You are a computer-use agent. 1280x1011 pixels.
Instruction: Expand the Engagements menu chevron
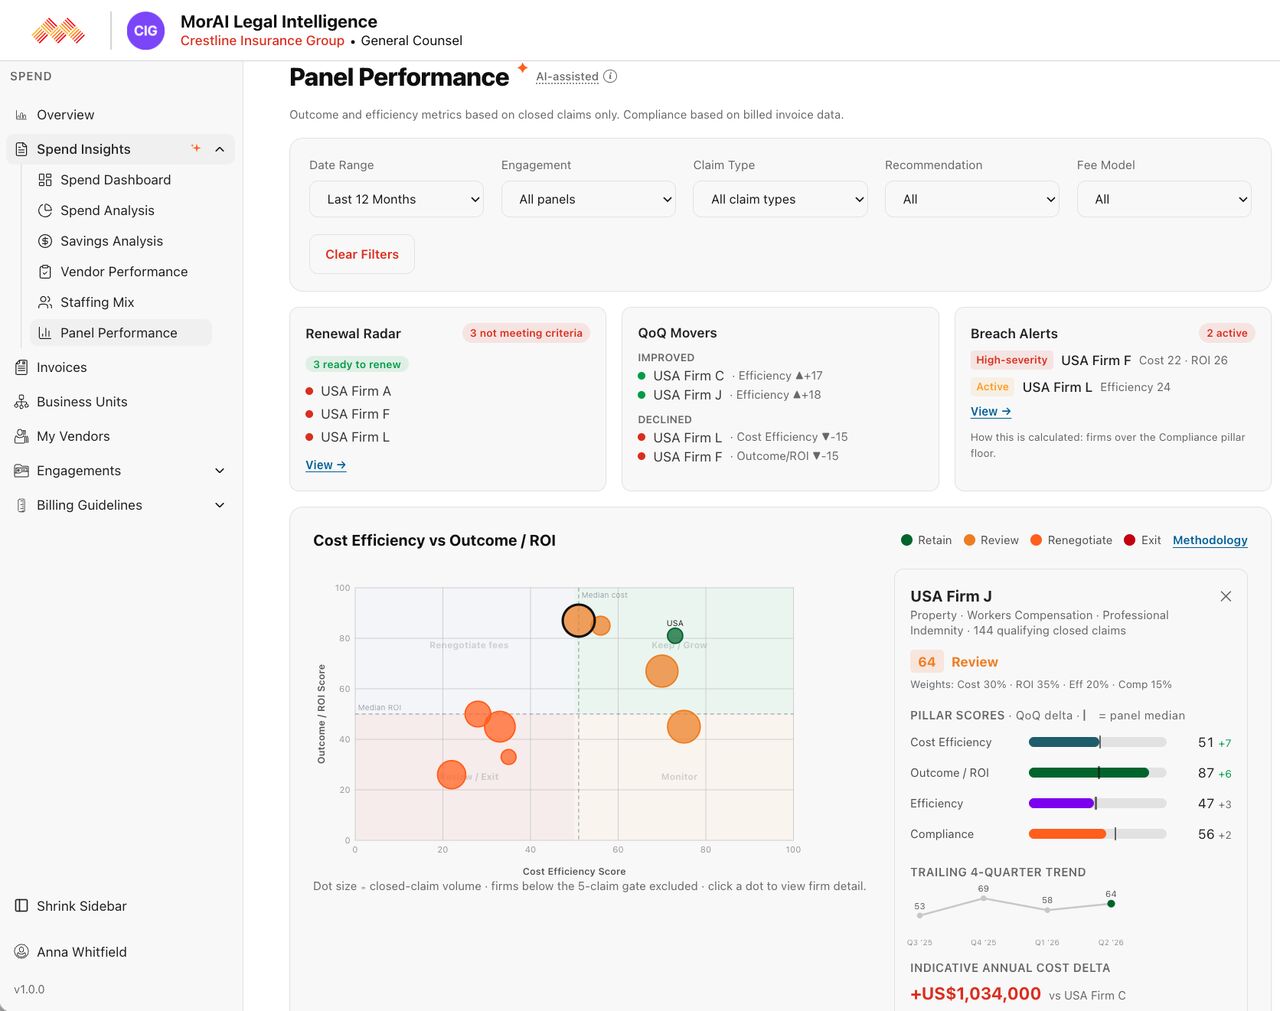(220, 471)
